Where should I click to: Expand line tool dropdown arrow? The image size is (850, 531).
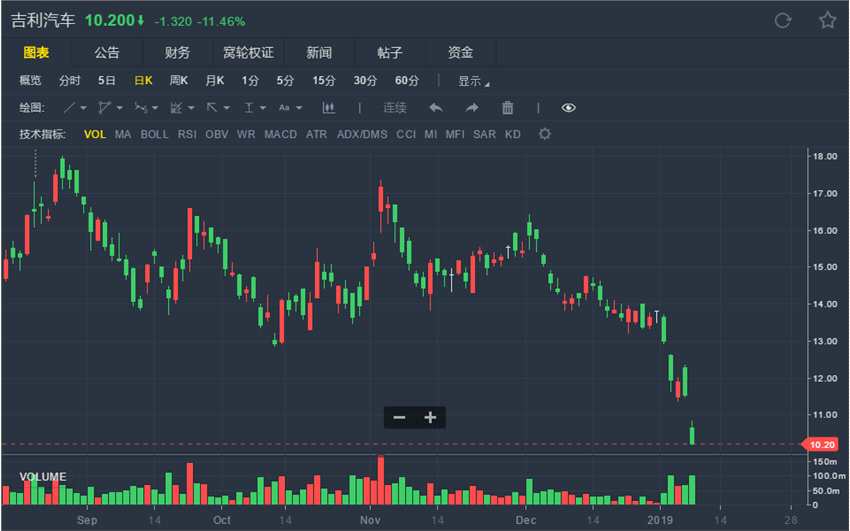tap(83, 108)
